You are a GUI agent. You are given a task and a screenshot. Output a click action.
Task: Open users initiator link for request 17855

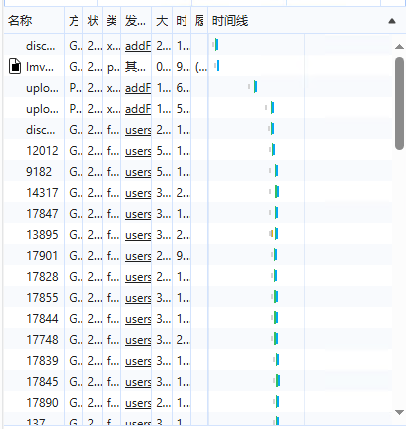(138, 298)
